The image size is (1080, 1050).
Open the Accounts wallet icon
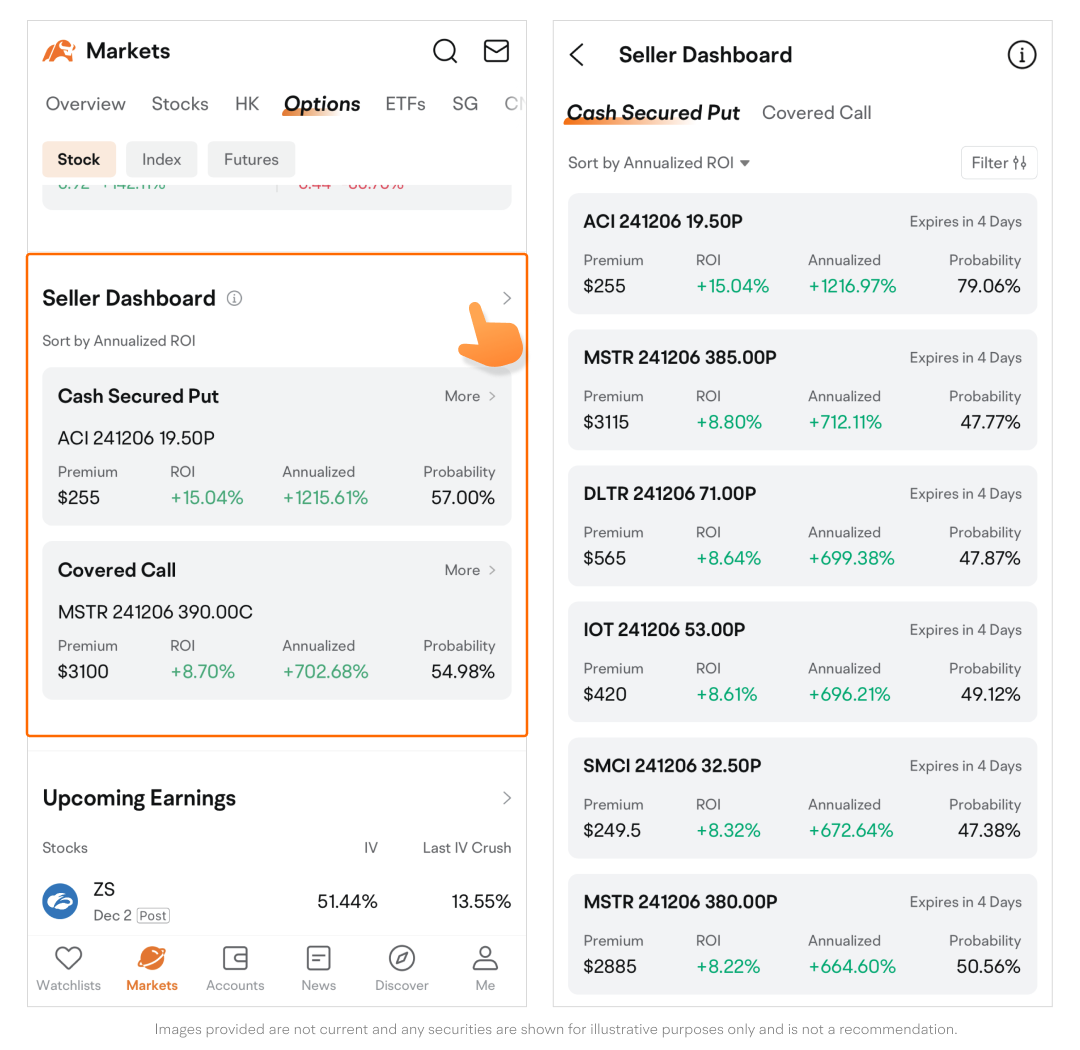(235, 958)
